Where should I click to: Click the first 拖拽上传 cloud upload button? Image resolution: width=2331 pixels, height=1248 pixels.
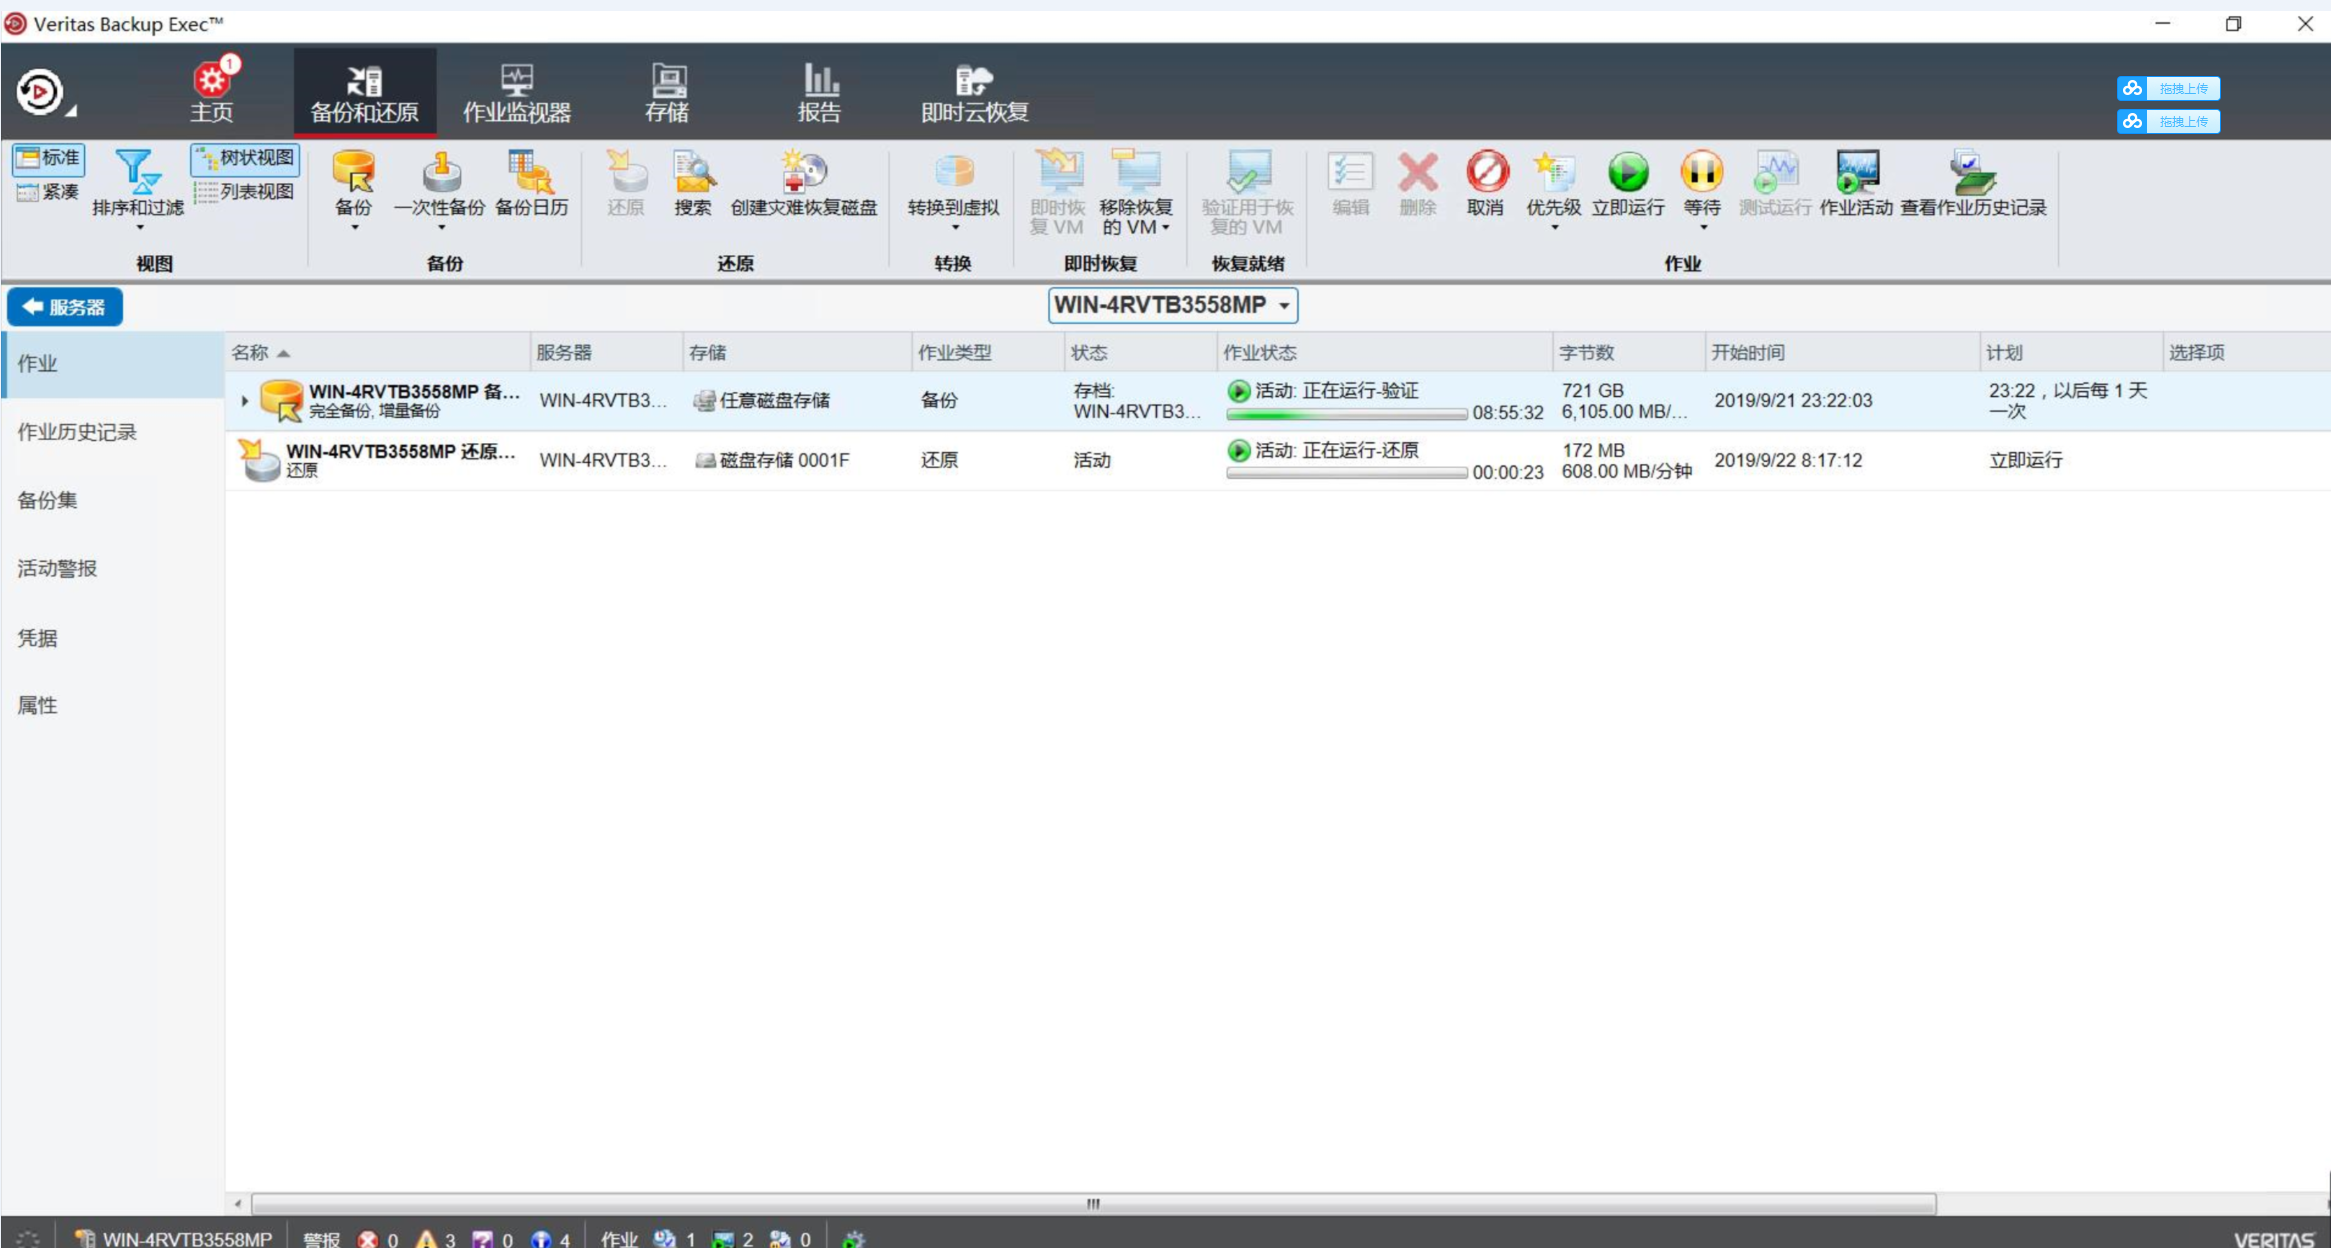pos(2169,89)
